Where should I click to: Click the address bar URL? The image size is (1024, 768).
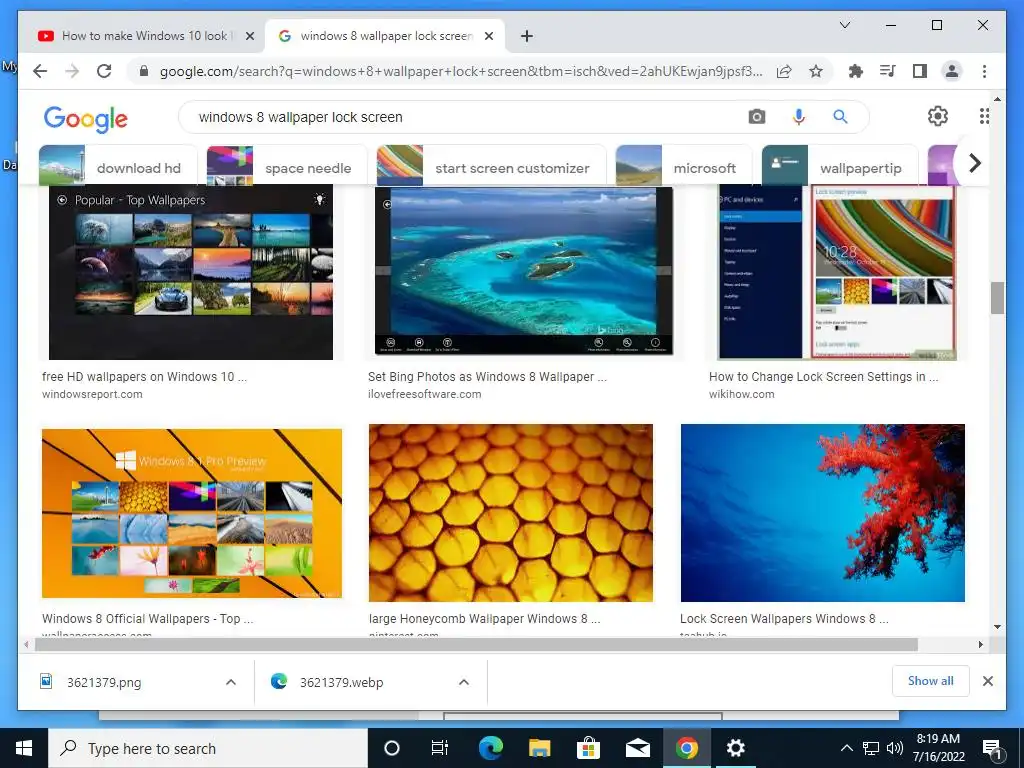(x=460, y=71)
